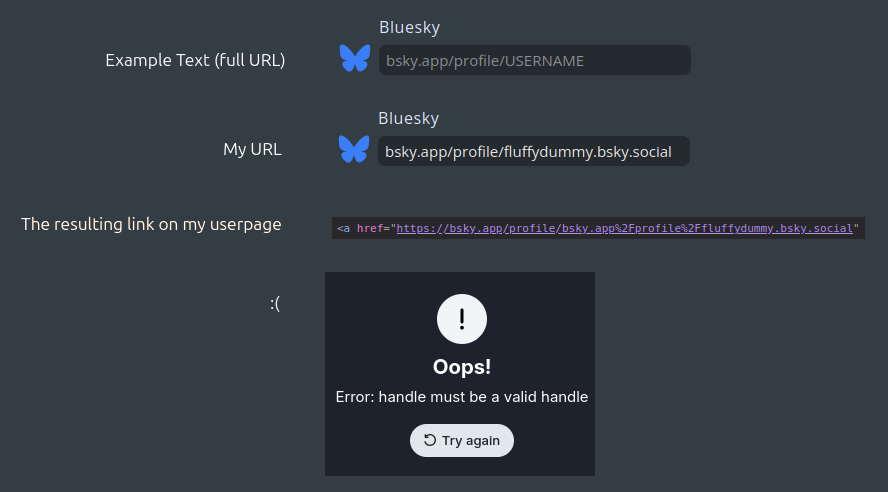The width and height of the screenshot is (888, 492).
Task: Click the dark error panel's empty top-left corner
Action: point(345,290)
